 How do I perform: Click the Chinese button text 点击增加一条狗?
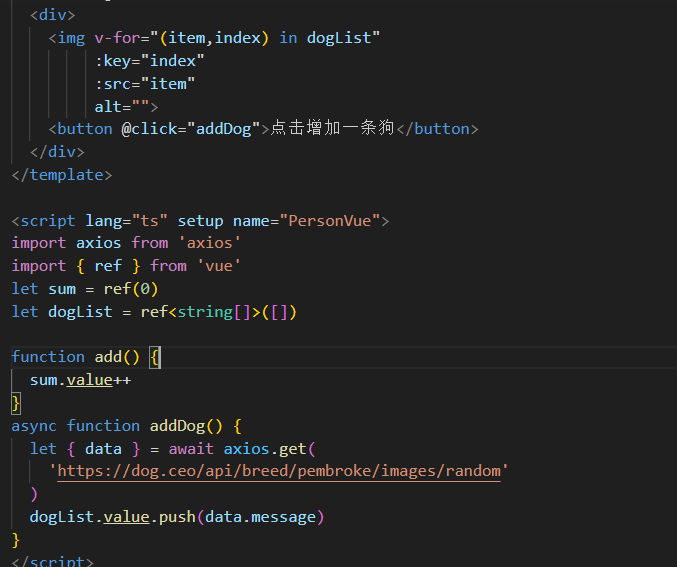(332, 129)
